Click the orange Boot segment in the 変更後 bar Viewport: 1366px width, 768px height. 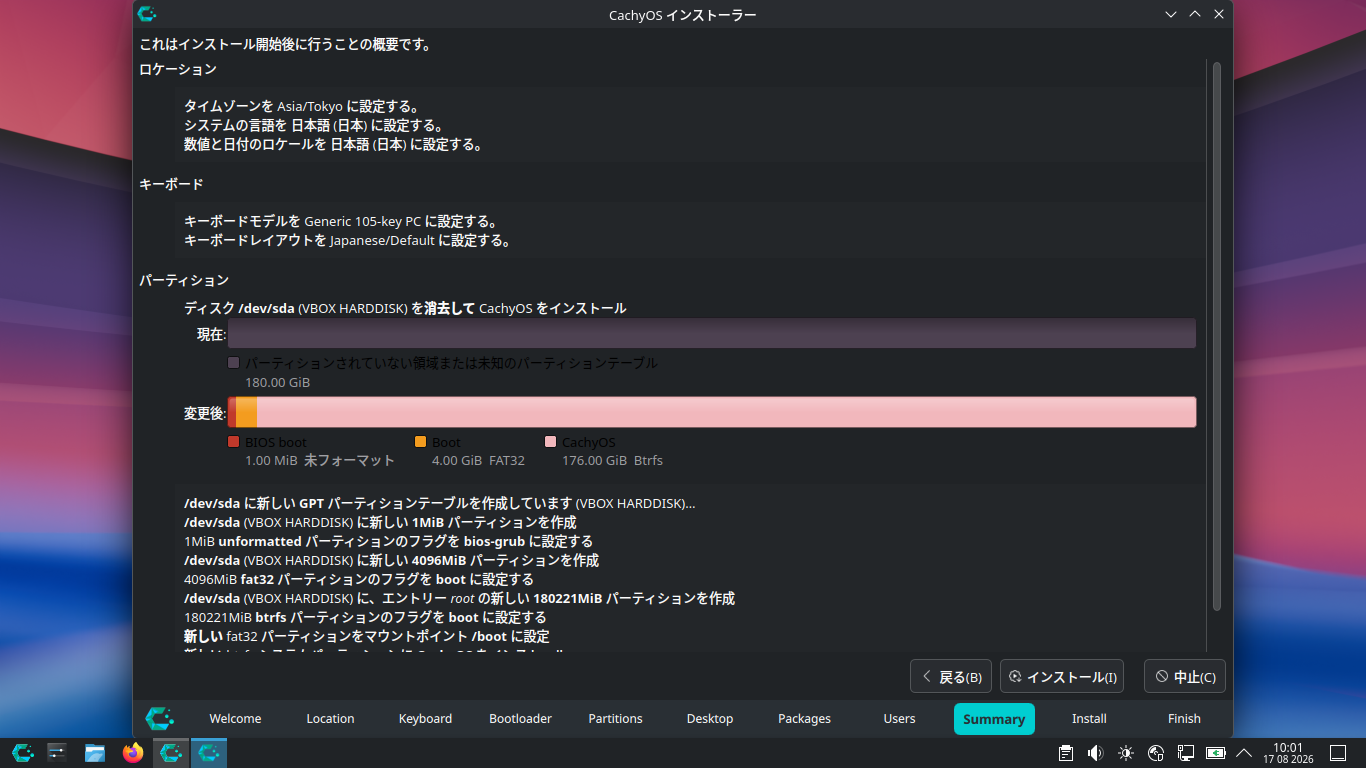tap(246, 412)
